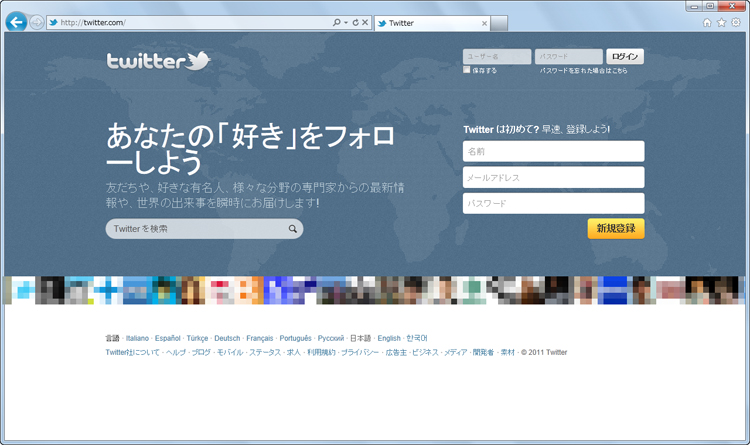This screenshot has width=750, height=445.
Task: Switch language to Français
Action: 260,338
